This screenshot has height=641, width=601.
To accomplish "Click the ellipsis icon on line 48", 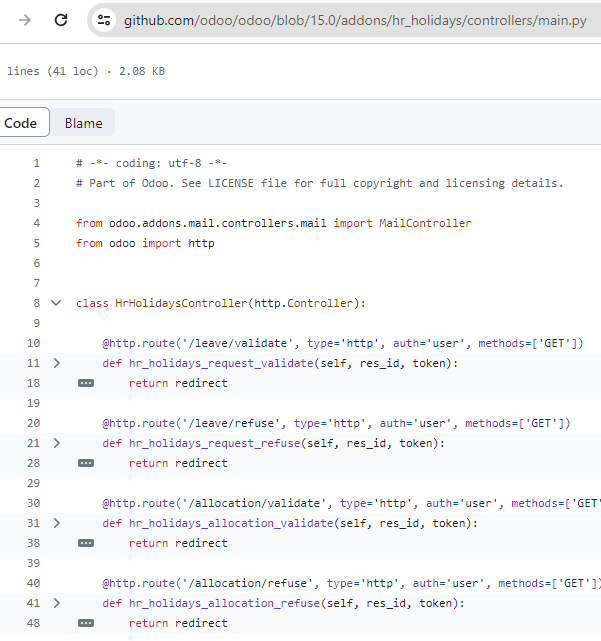I will click(86, 623).
